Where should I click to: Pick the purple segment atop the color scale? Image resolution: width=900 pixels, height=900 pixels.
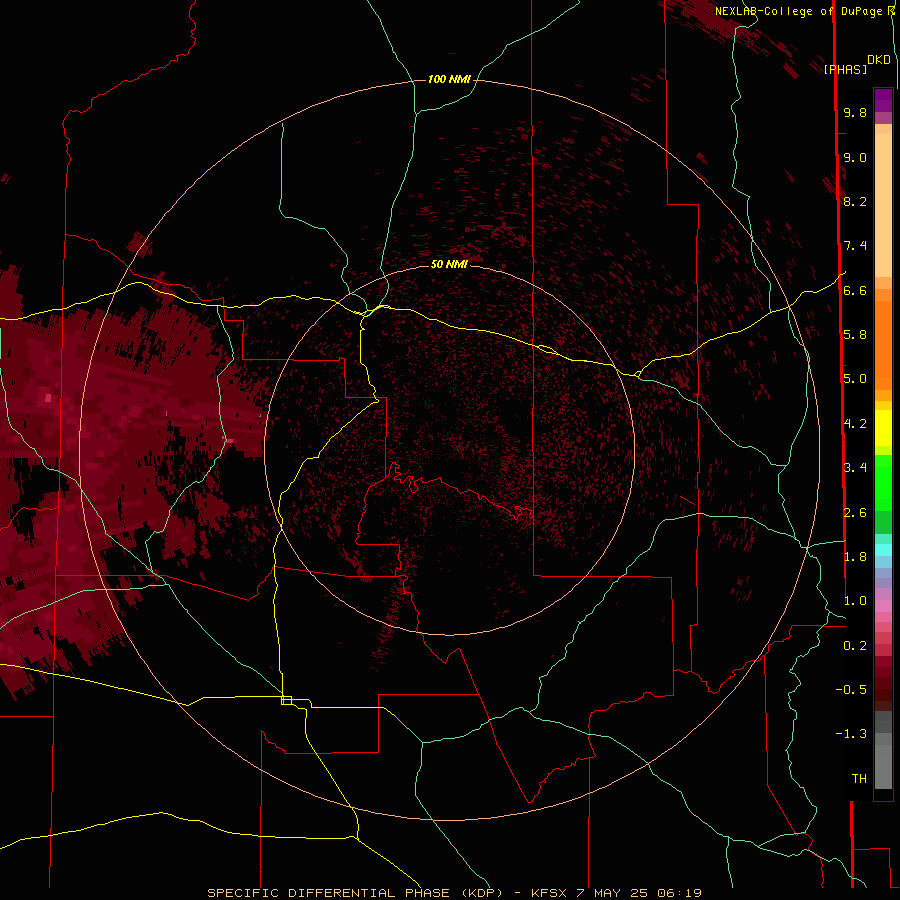pyautogui.click(x=883, y=100)
